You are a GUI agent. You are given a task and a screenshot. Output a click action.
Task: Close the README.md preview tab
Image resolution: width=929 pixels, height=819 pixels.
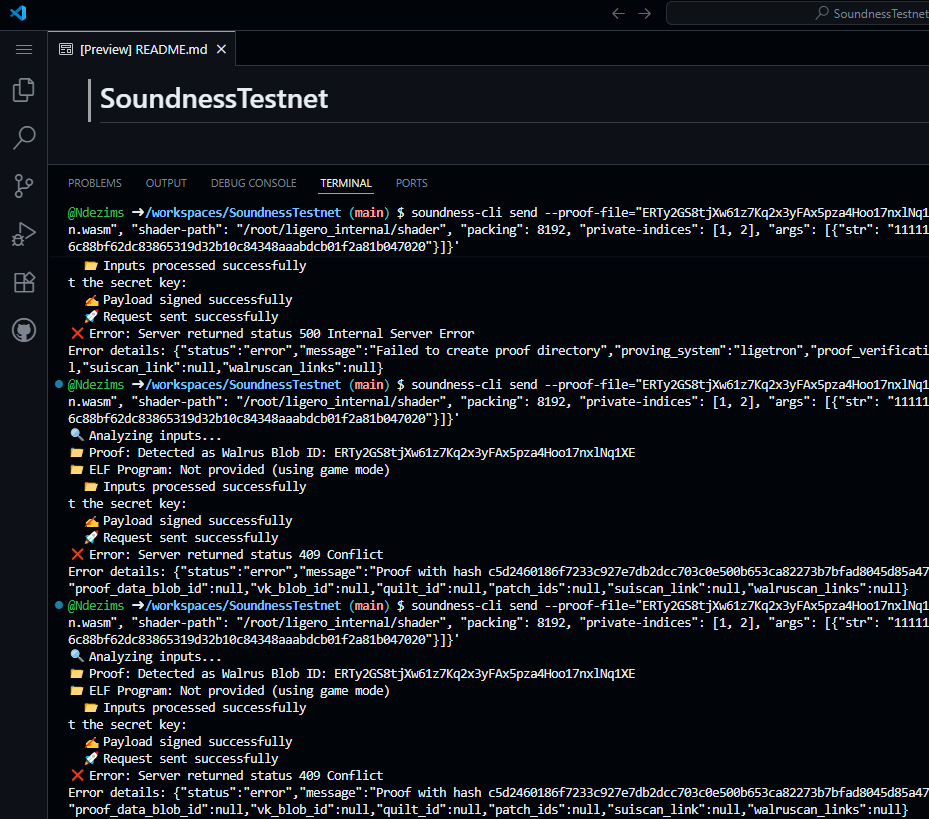pyautogui.click(x=222, y=49)
